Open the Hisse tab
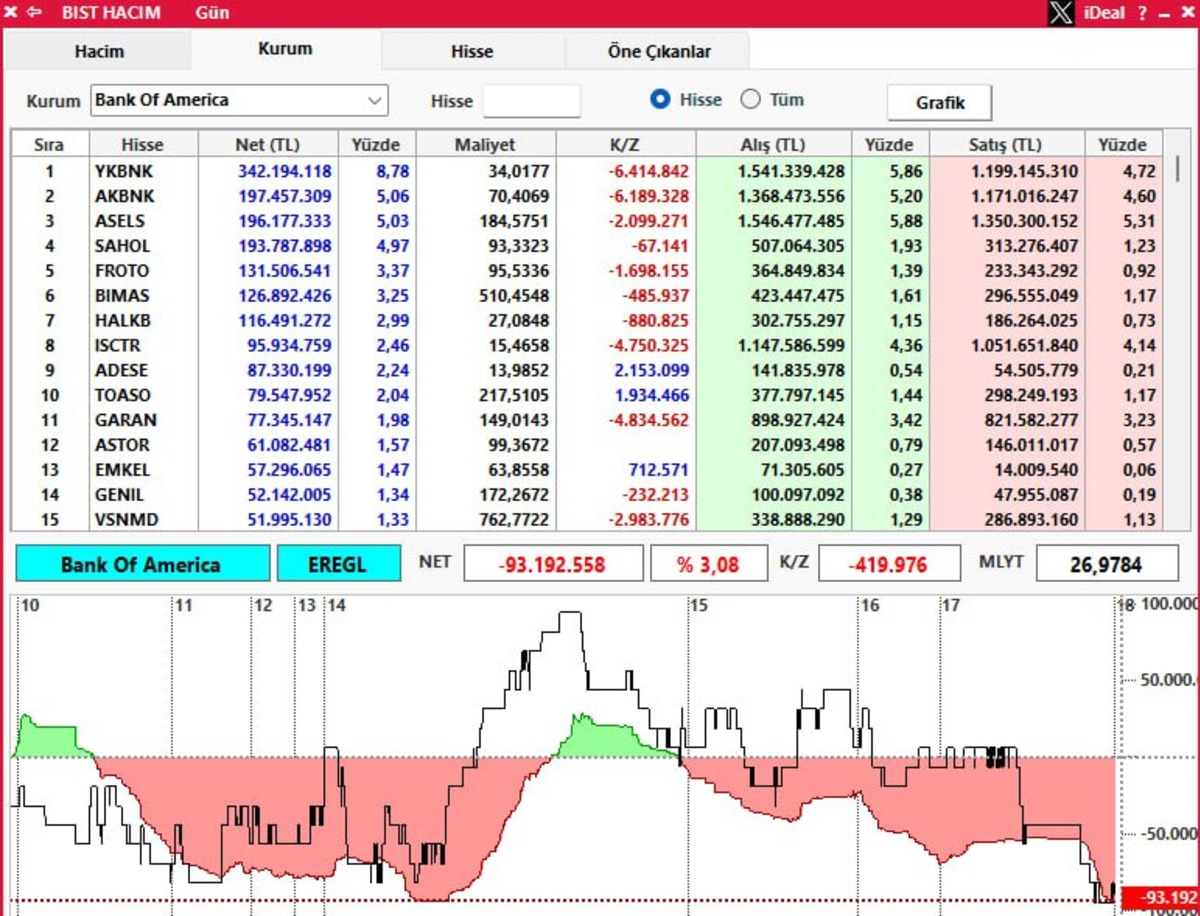Image resolution: width=1200 pixels, height=916 pixels. click(x=472, y=51)
